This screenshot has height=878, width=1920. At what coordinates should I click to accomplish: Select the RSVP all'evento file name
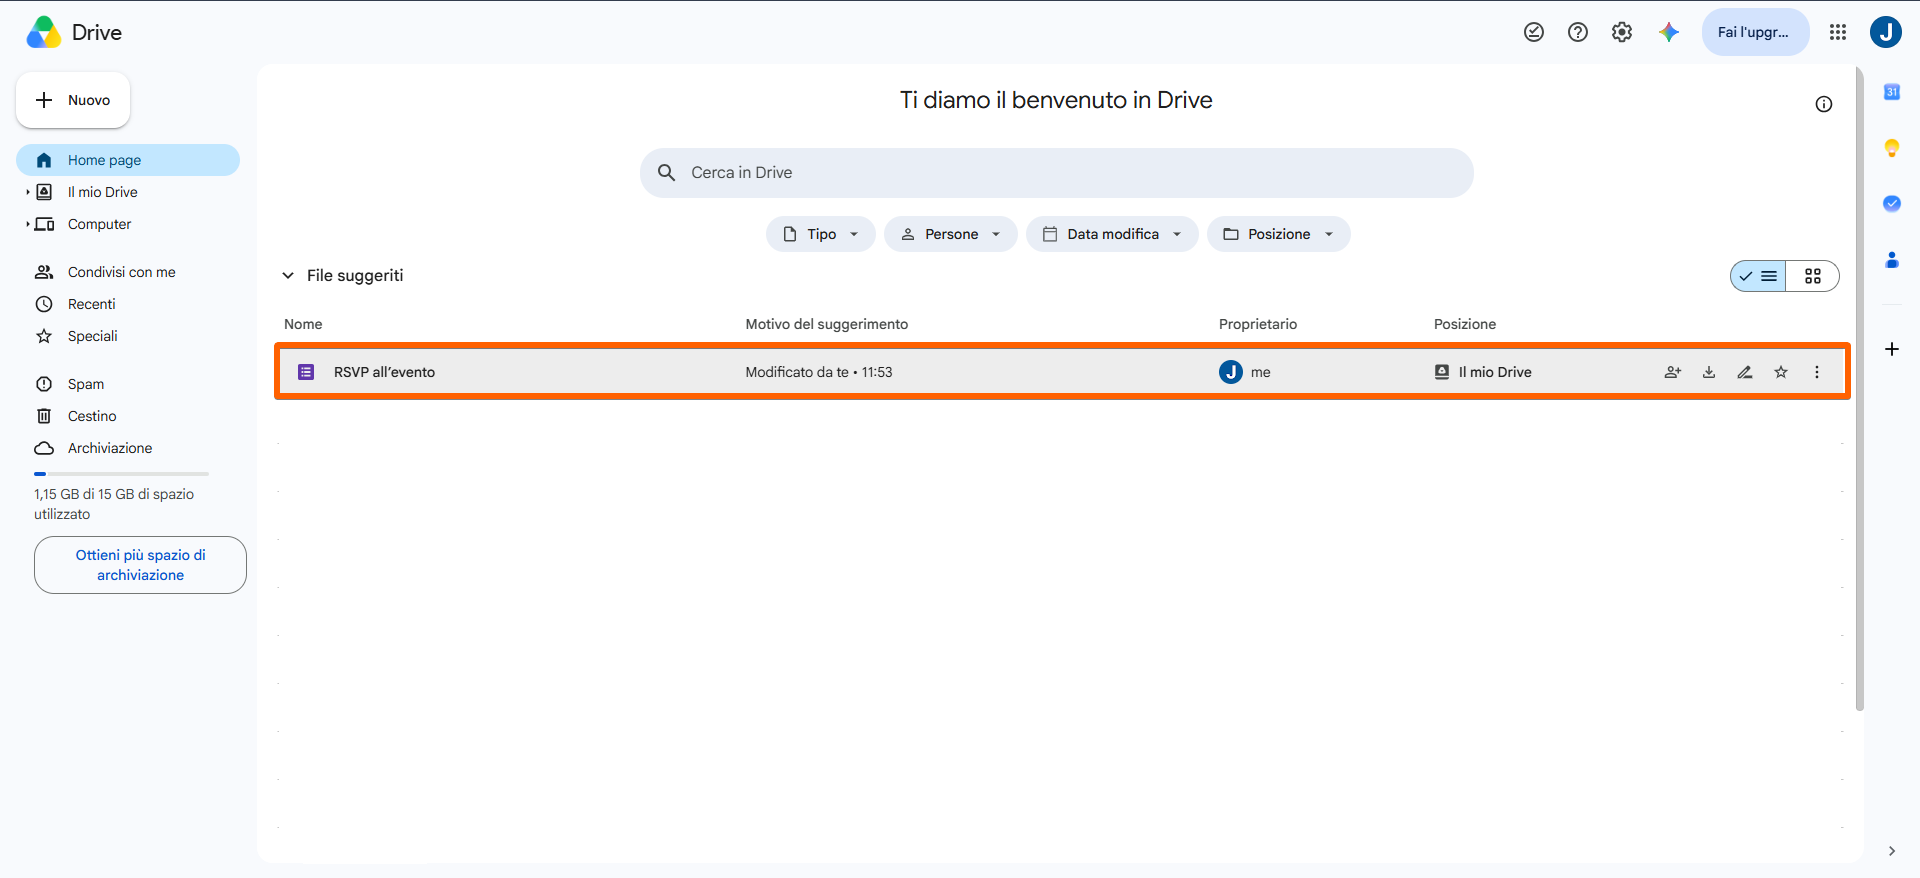[x=384, y=372]
